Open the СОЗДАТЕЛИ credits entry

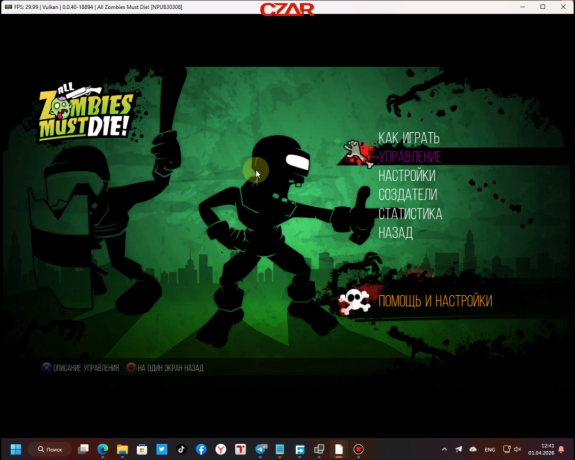(x=408, y=194)
